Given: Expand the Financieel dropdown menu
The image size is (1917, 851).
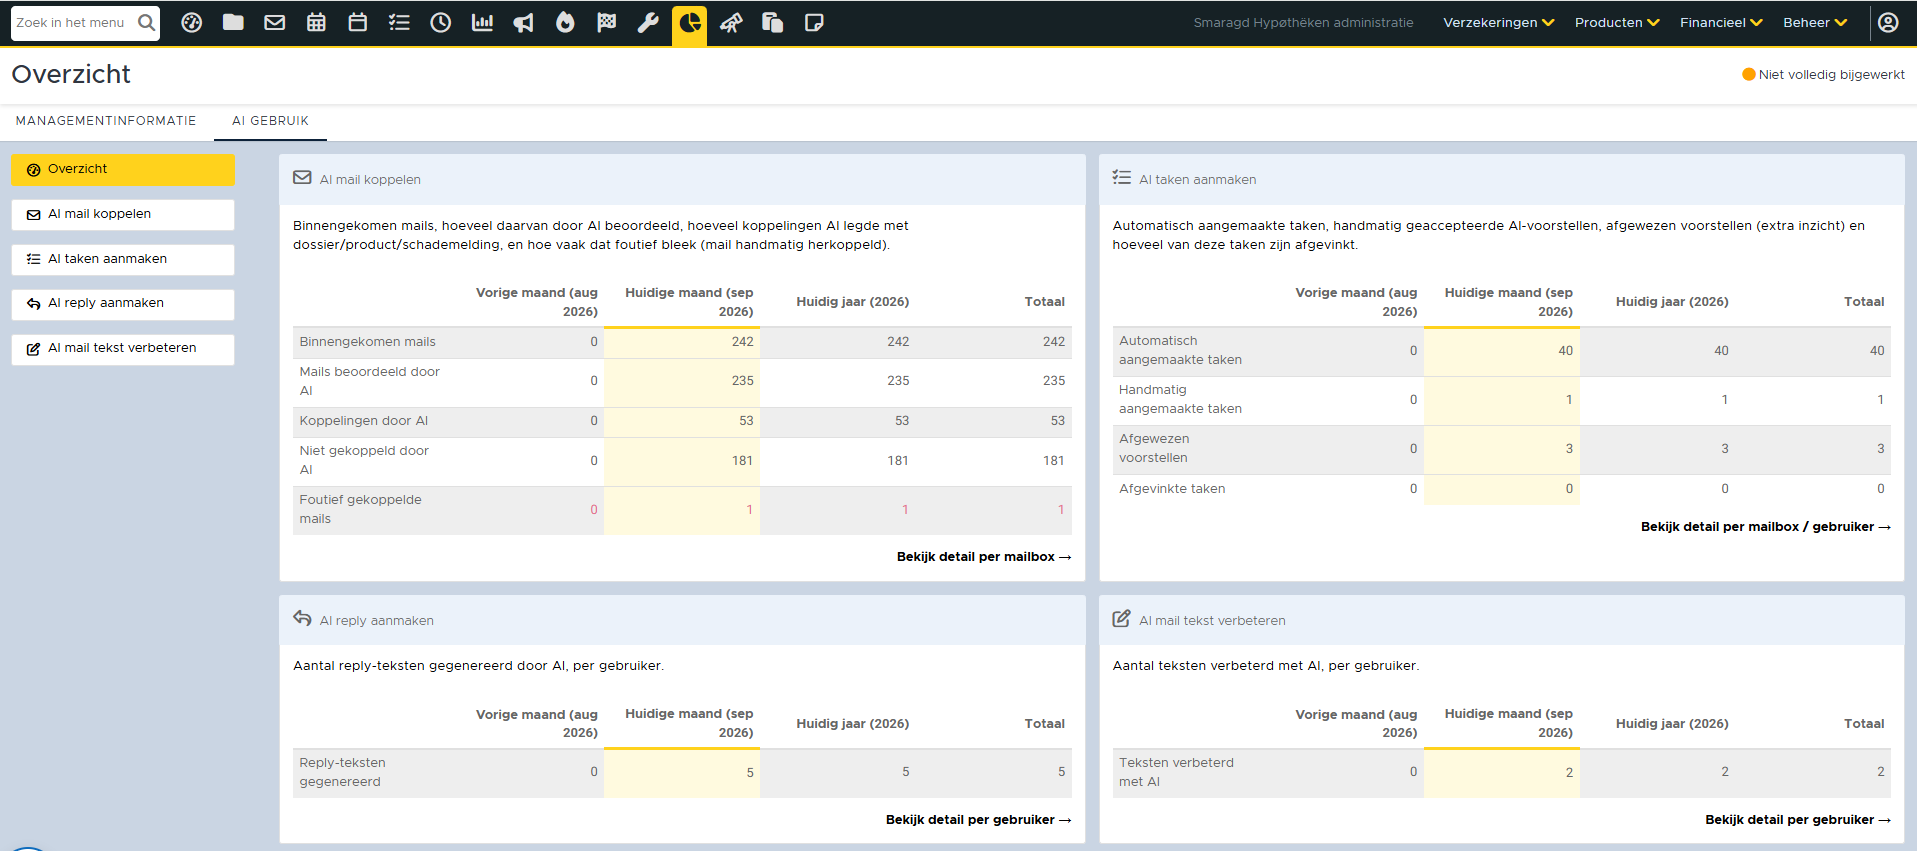Looking at the screenshot, I should pos(1721,23).
